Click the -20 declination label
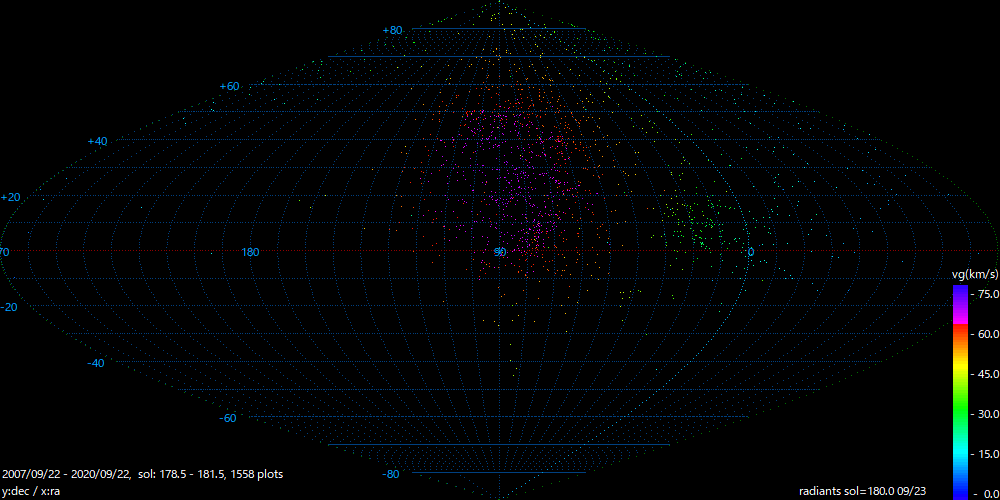Viewport: 1000px width, 500px height. (x=9, y=307)
